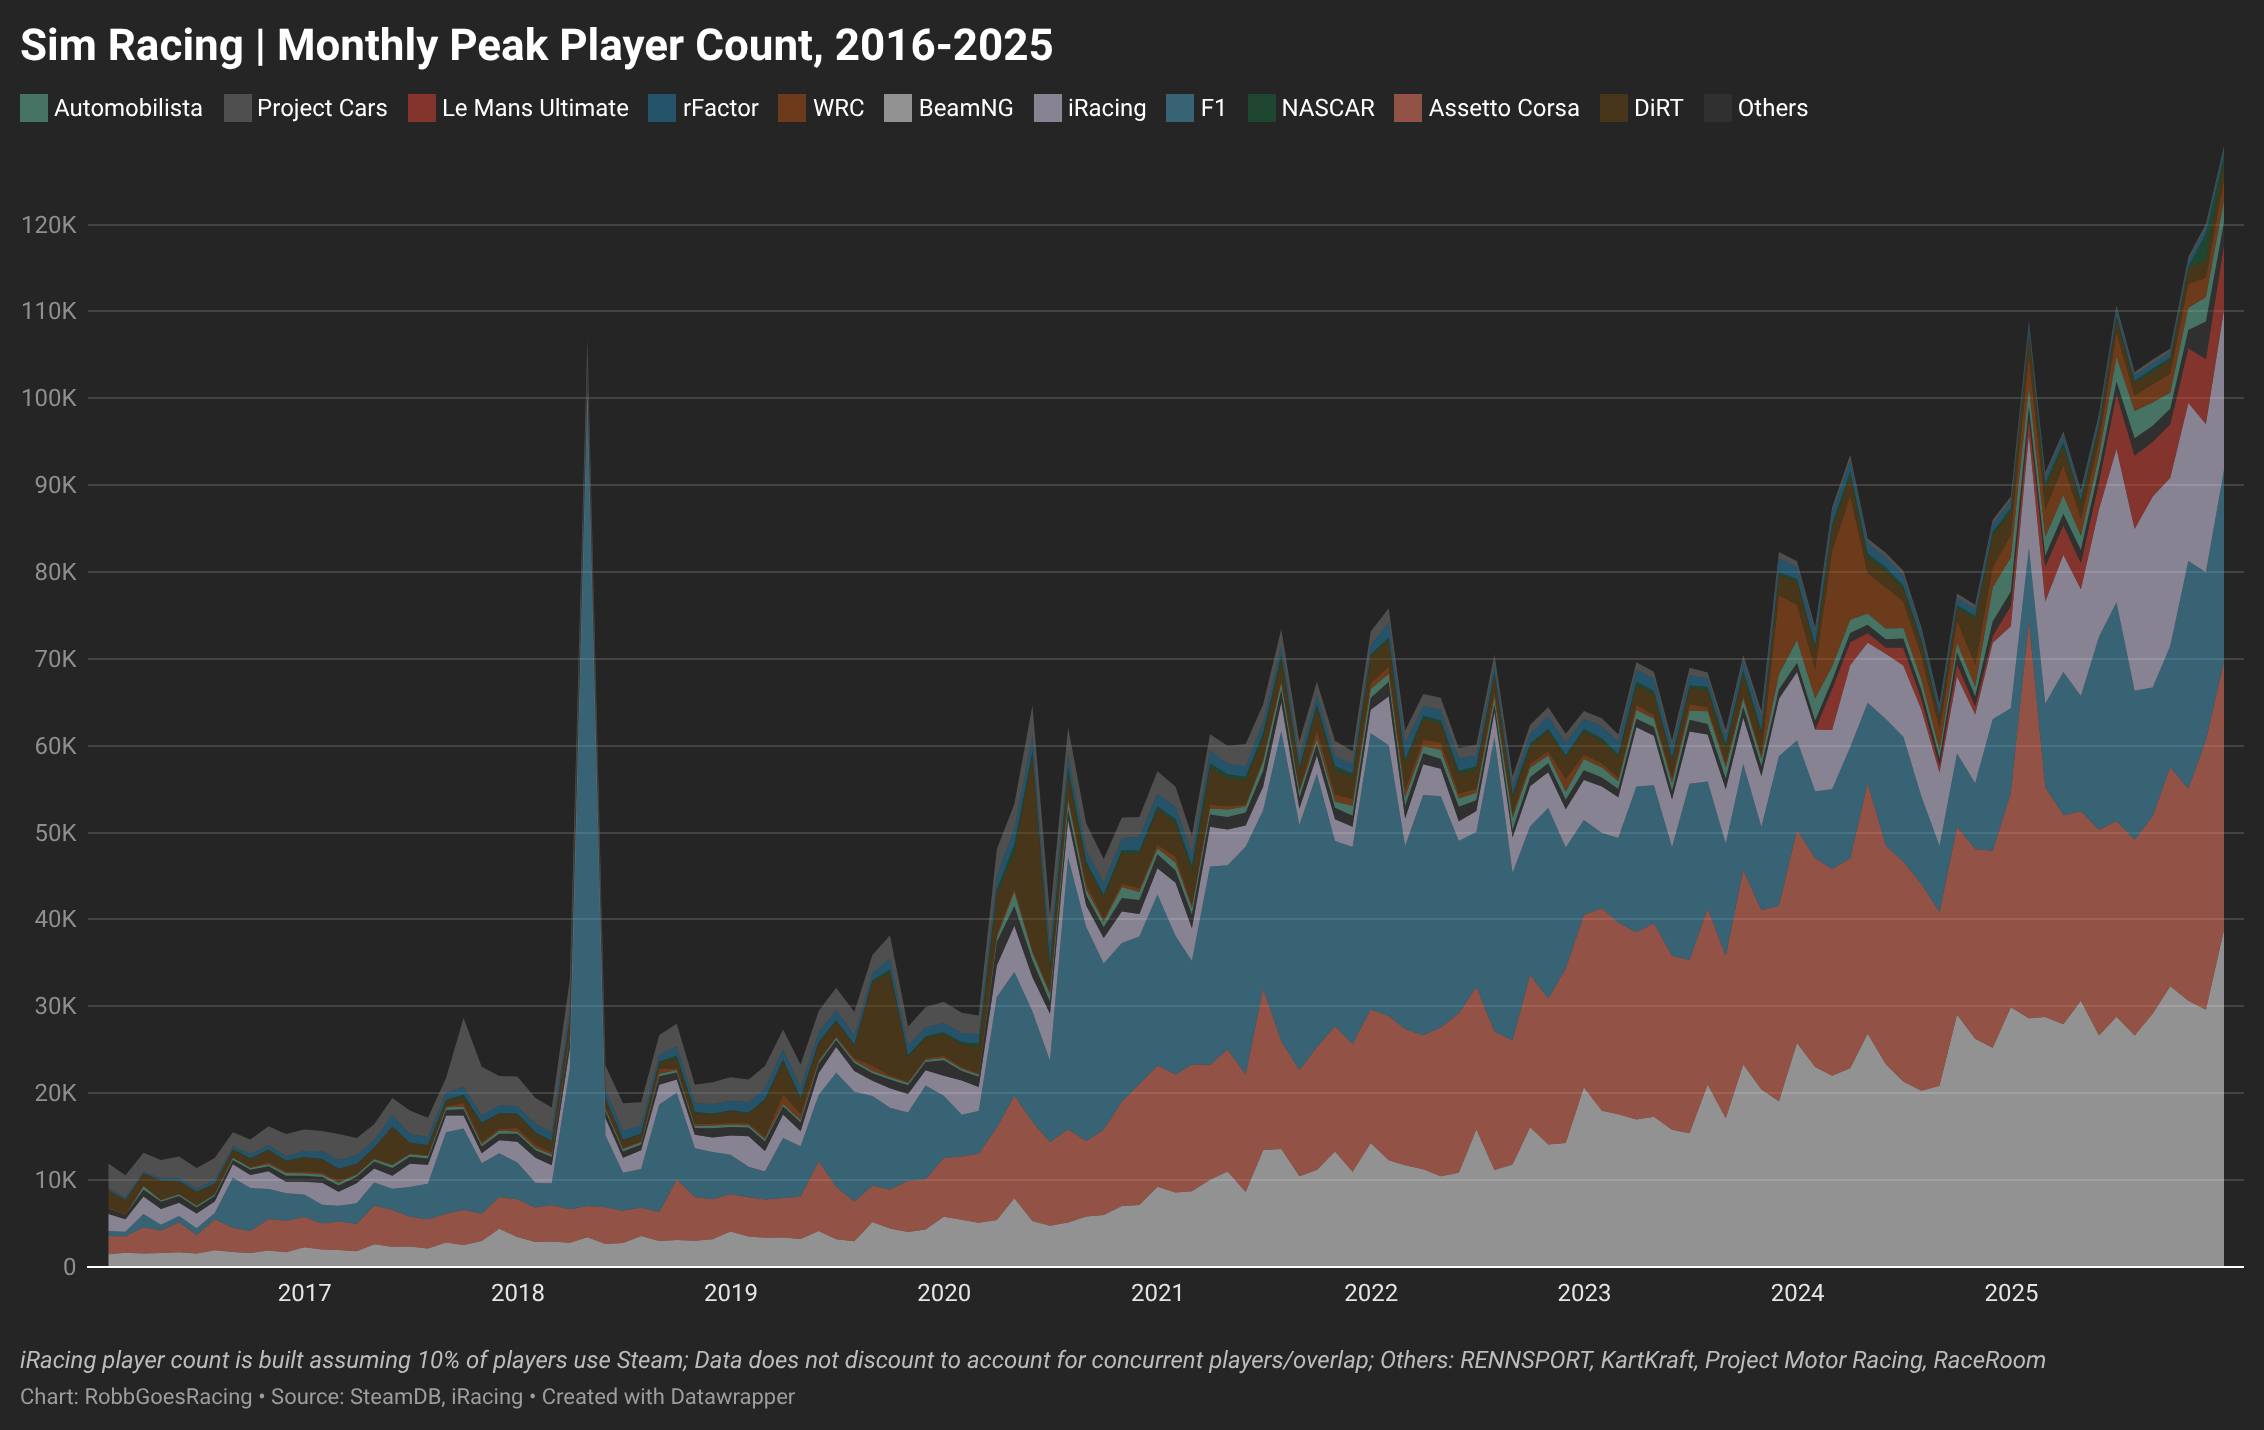The height and width of the screenshot is (1430, 2264).
Task: Select the Project Cars legend label
Action: coord(322,108)
